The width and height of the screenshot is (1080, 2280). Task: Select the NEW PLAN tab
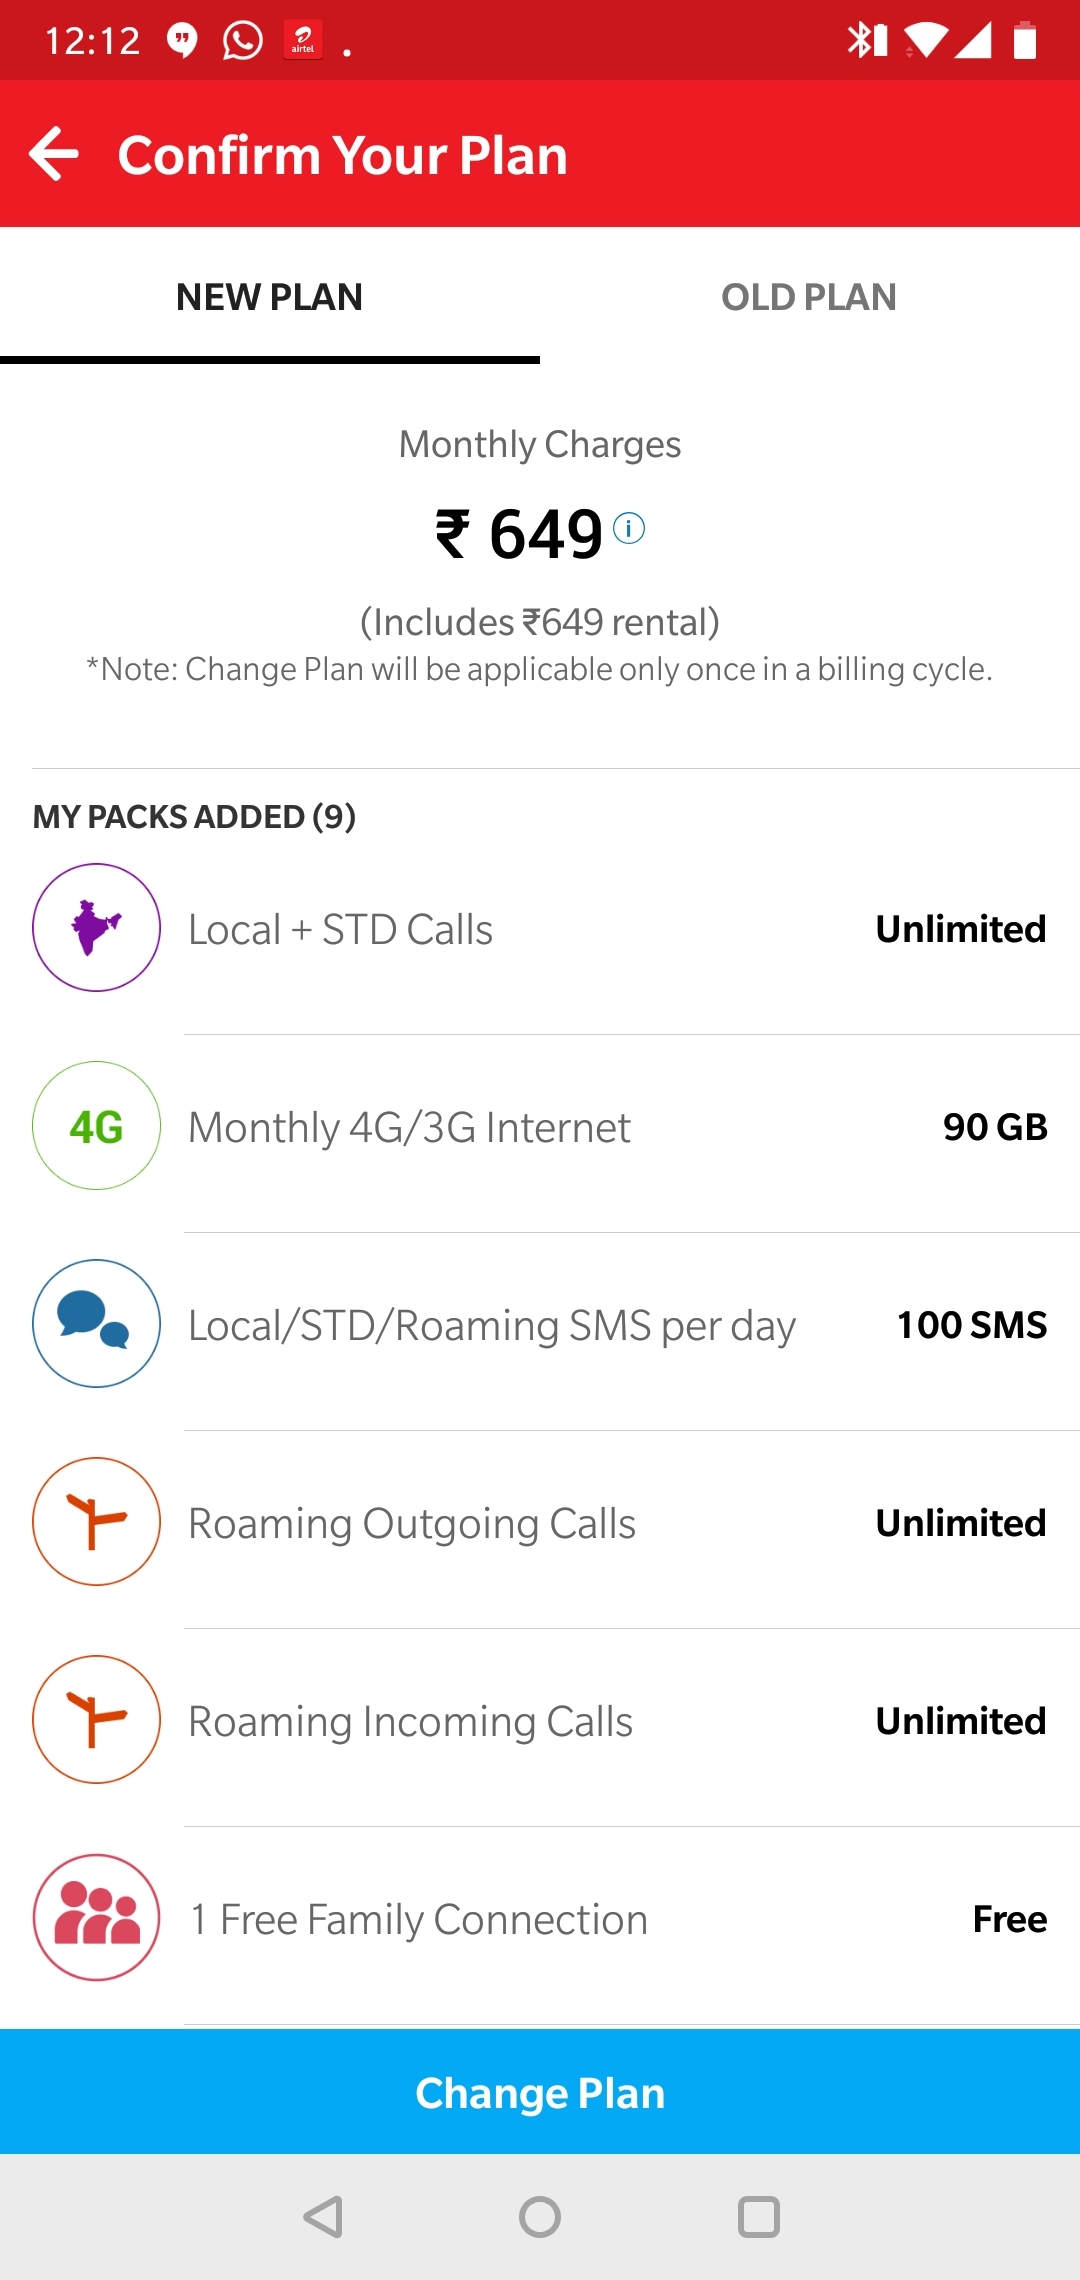click(269, 297)
